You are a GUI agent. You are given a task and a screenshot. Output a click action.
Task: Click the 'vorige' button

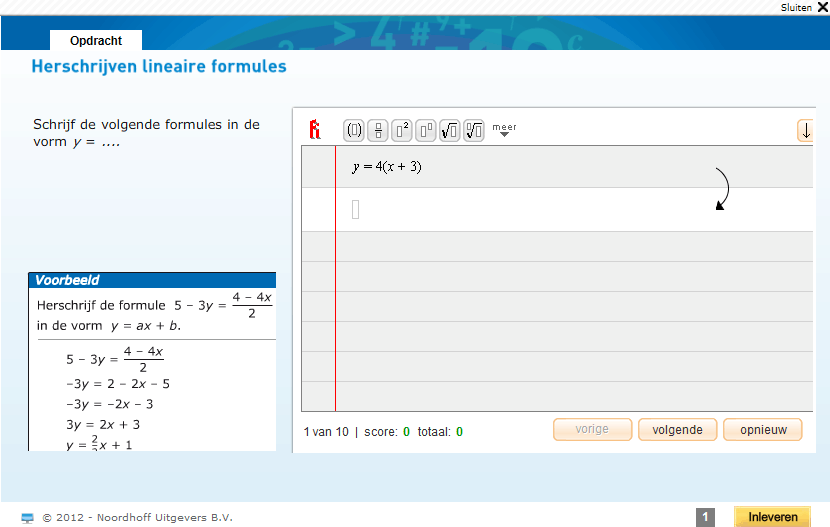point(592,430)
